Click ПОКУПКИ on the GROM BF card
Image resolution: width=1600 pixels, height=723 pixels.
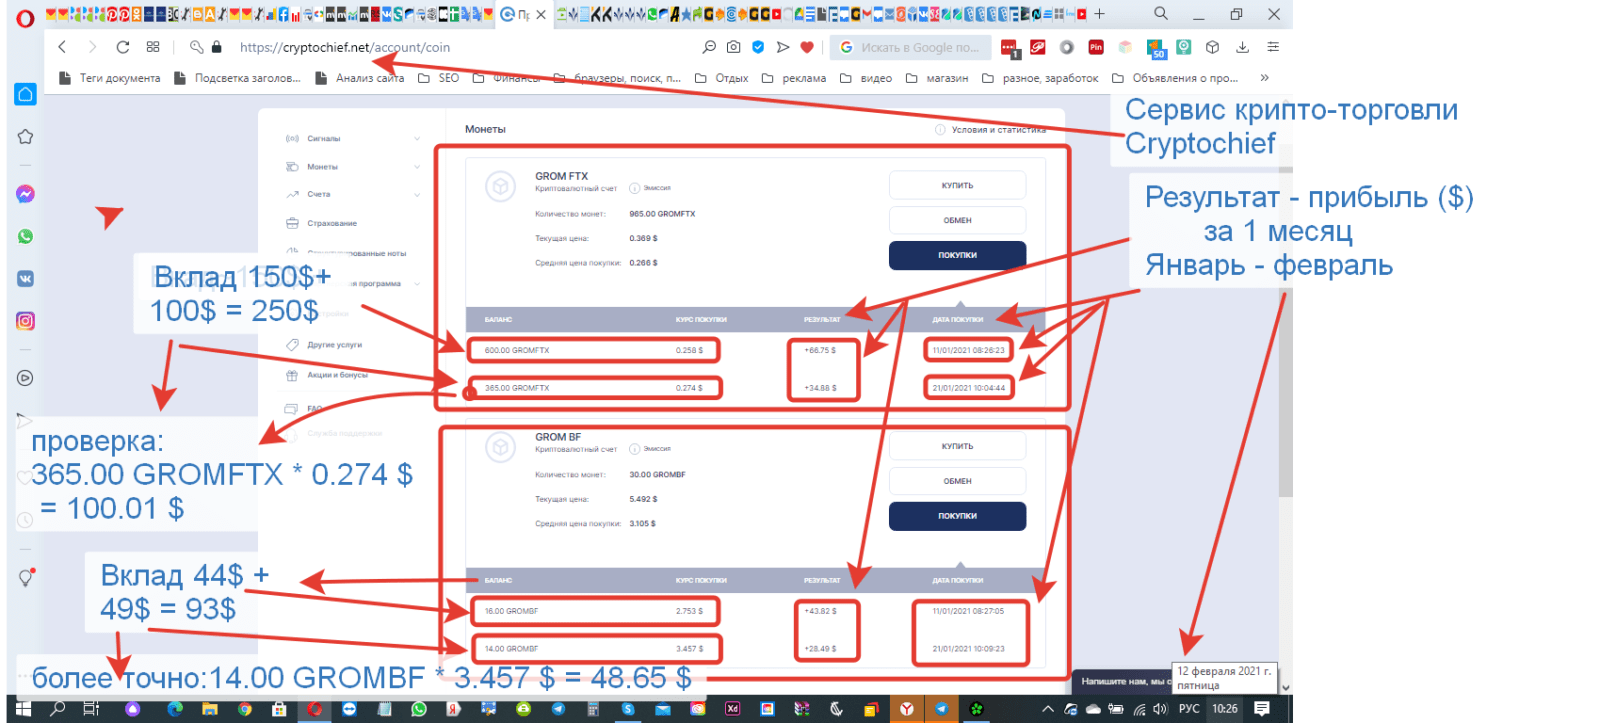(957, 516)
